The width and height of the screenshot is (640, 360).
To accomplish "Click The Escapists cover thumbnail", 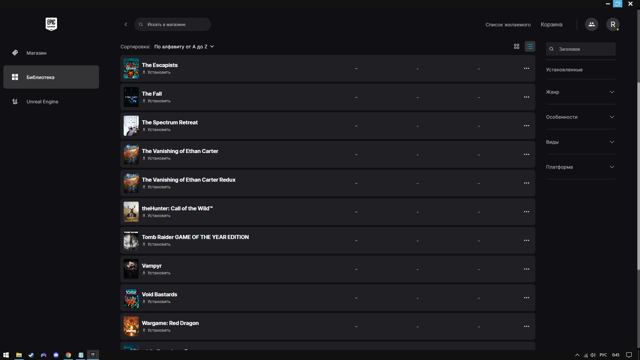I will pos(131,69).
